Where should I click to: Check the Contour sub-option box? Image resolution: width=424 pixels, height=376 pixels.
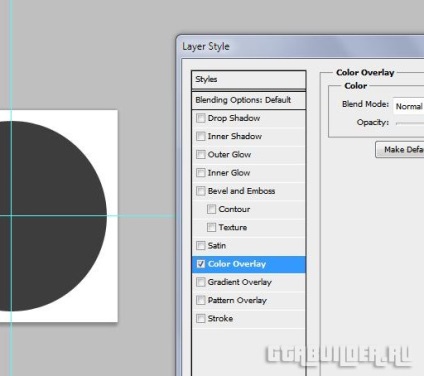[211, 209]
